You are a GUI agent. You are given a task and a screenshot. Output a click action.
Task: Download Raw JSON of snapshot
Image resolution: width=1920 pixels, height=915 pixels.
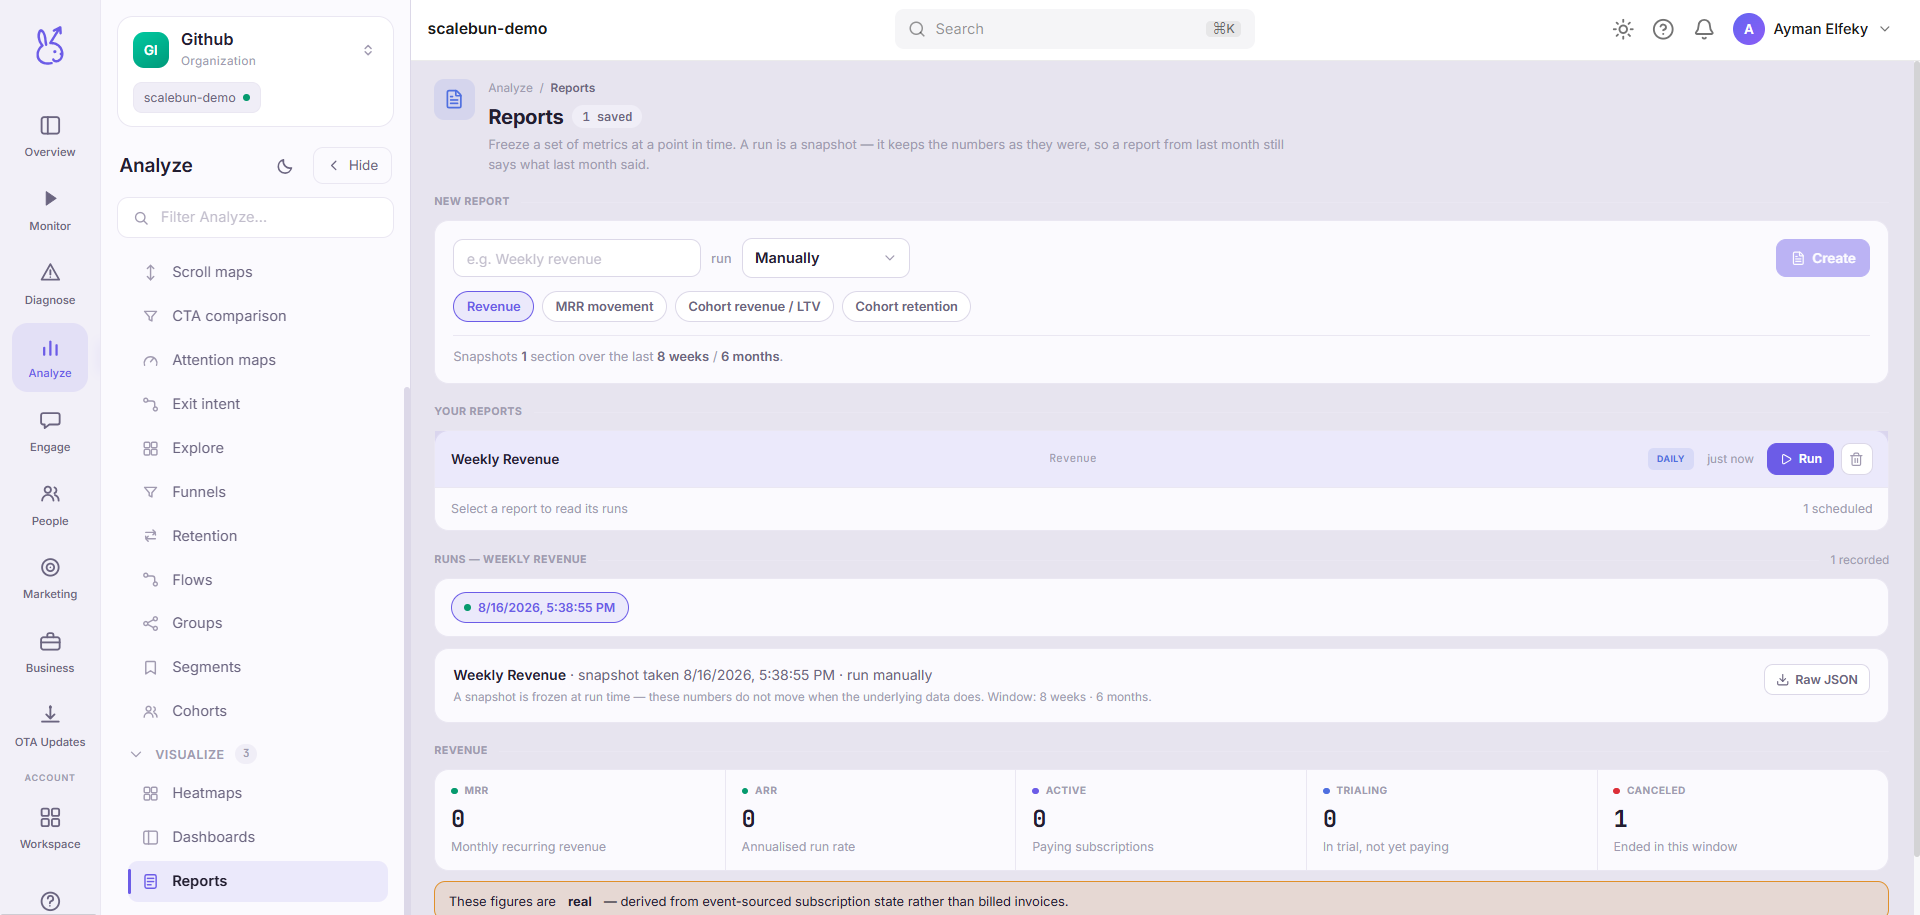[1816, 680]
